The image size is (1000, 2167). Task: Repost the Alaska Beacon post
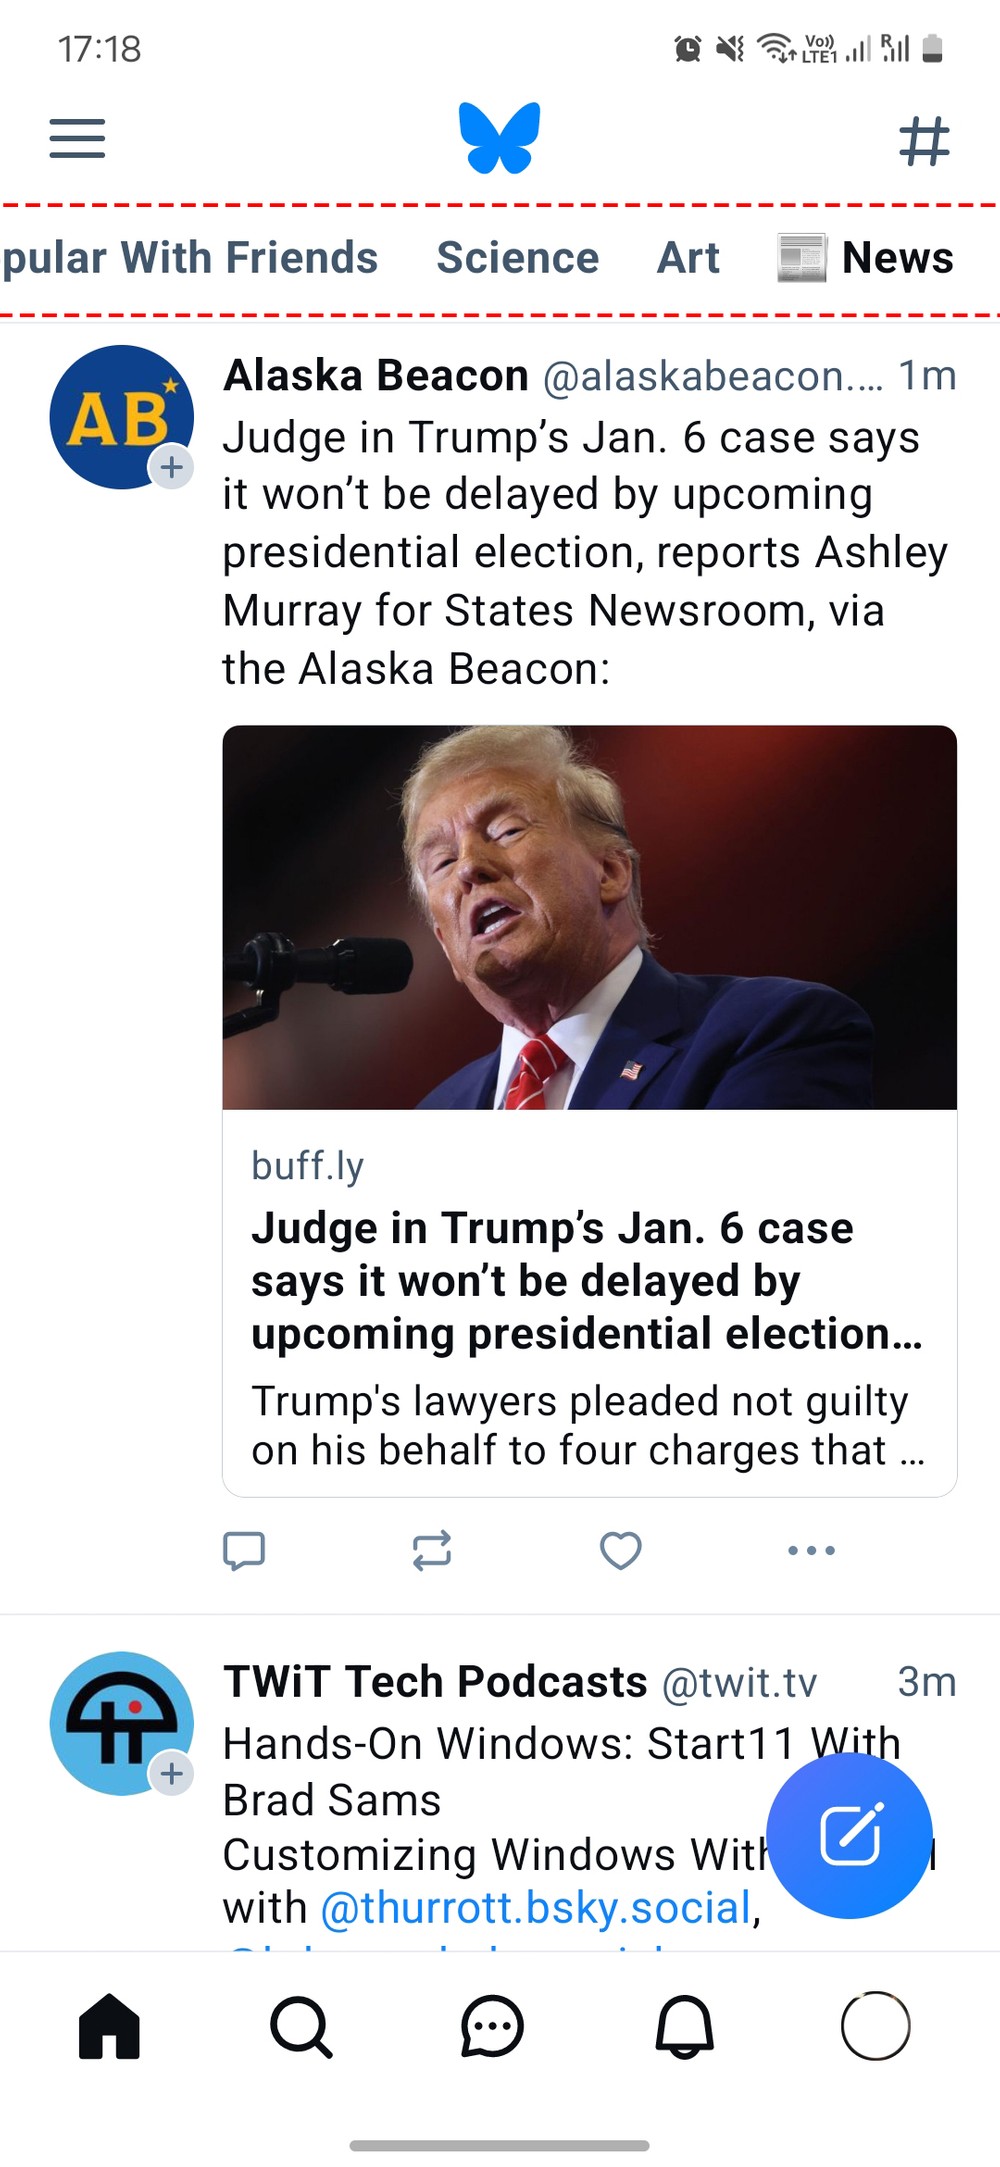[x=432, y=1551]
